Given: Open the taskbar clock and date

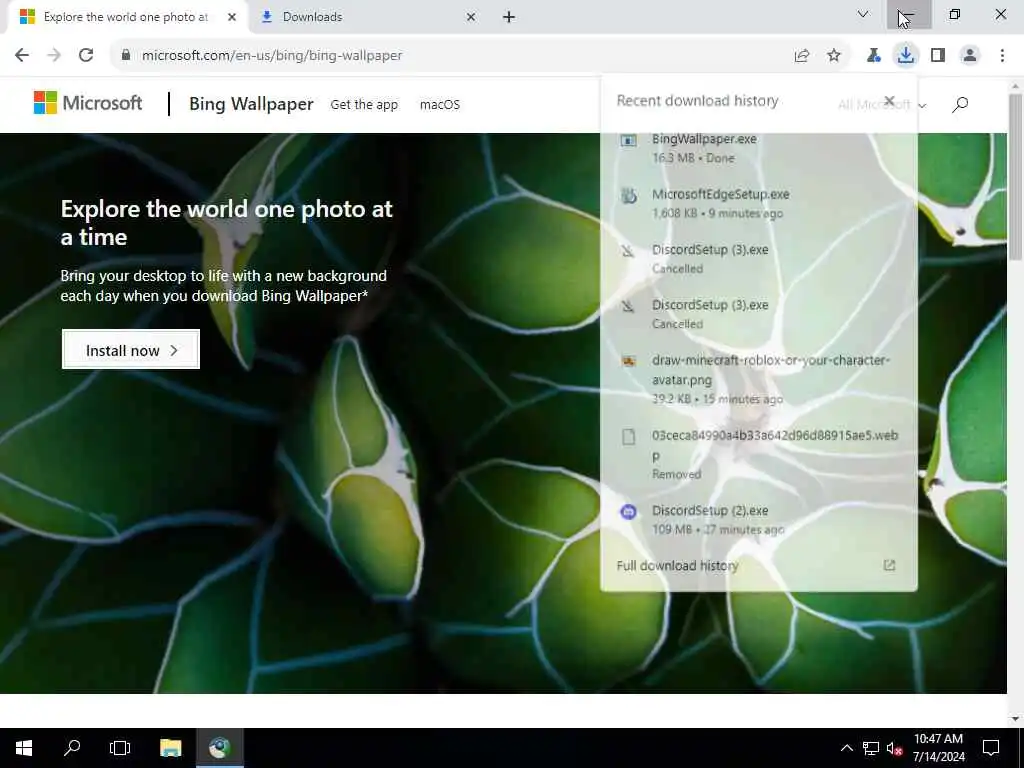Looking at the screenshot, I should click(x=938, y=748).
